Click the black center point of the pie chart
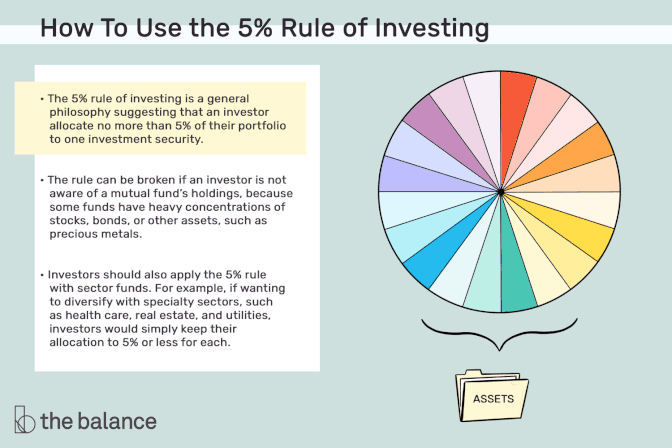Screen dimensions: 672x448 [x=500, y=192]
